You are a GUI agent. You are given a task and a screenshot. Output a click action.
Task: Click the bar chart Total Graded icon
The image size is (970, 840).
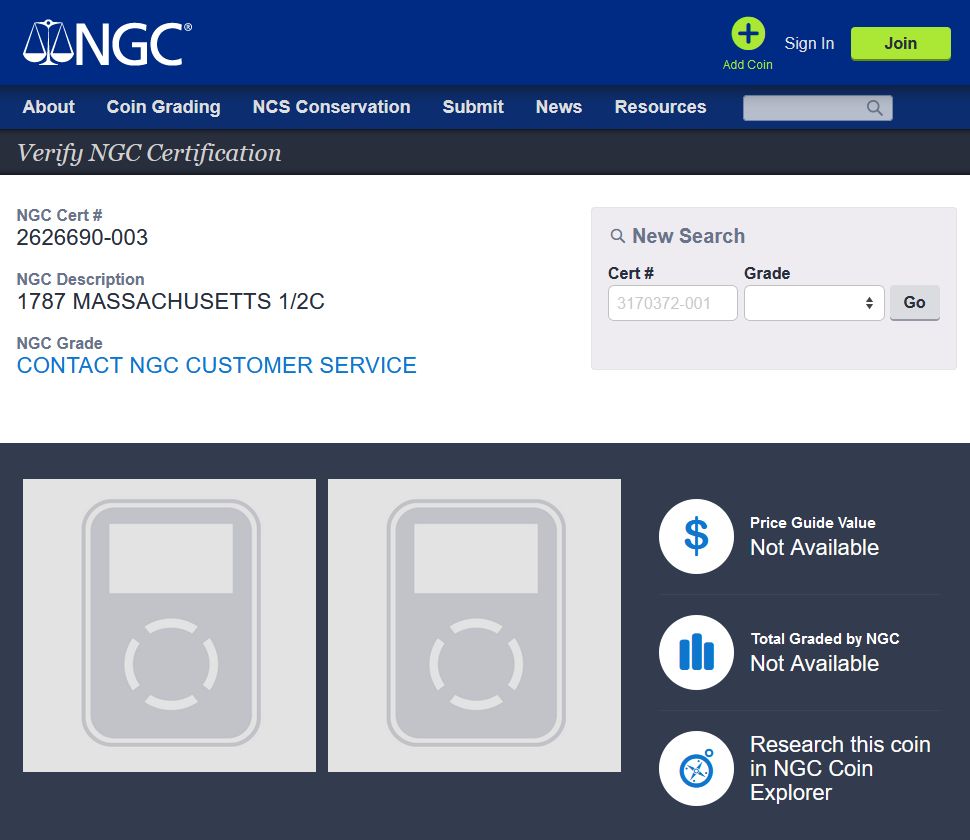pyautogui.click(x=696, y=652)
